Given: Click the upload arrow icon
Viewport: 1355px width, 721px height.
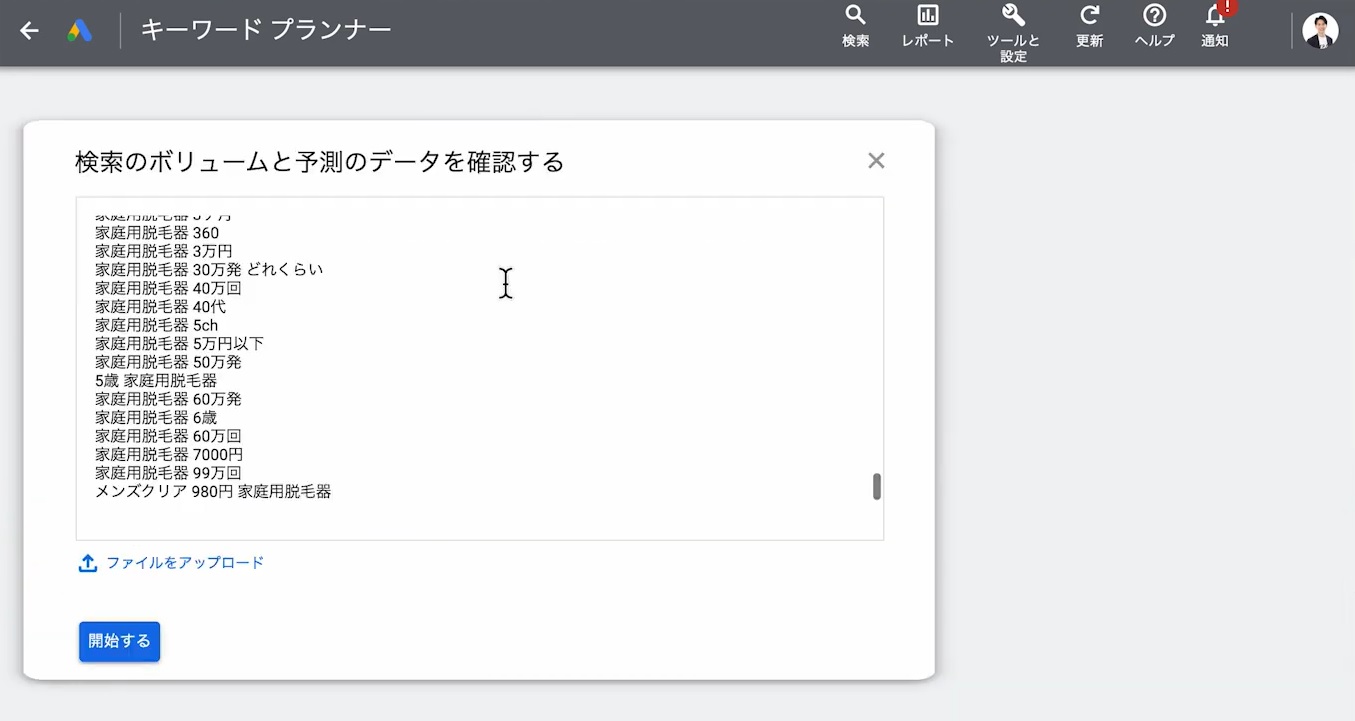Looking at the screenshot, I should click(88, 563).
